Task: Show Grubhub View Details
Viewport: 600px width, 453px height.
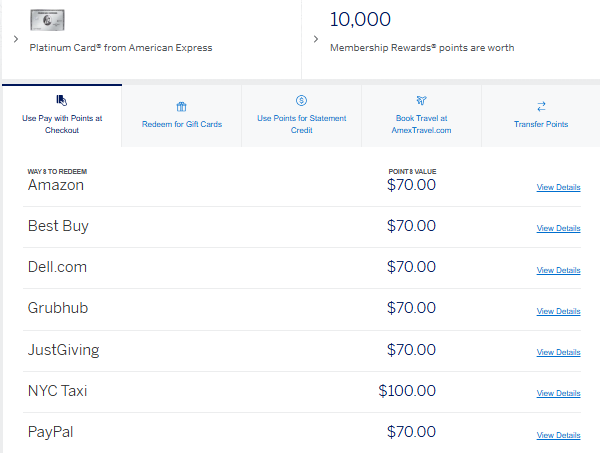Action: click(558, 311)
